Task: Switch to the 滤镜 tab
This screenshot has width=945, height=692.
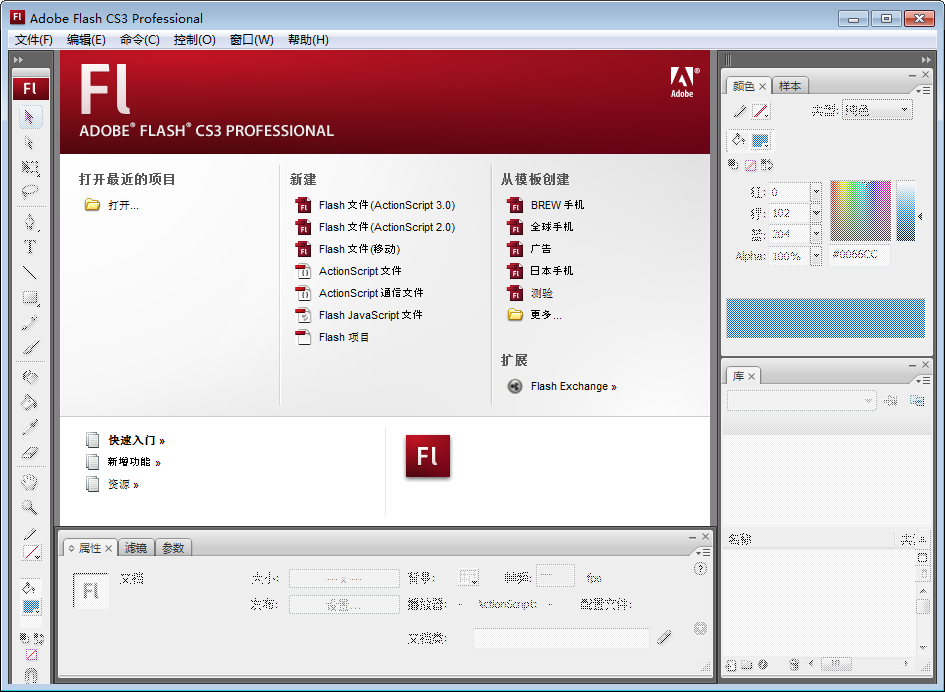Action: pyautogui.click(x=136, y=548)
